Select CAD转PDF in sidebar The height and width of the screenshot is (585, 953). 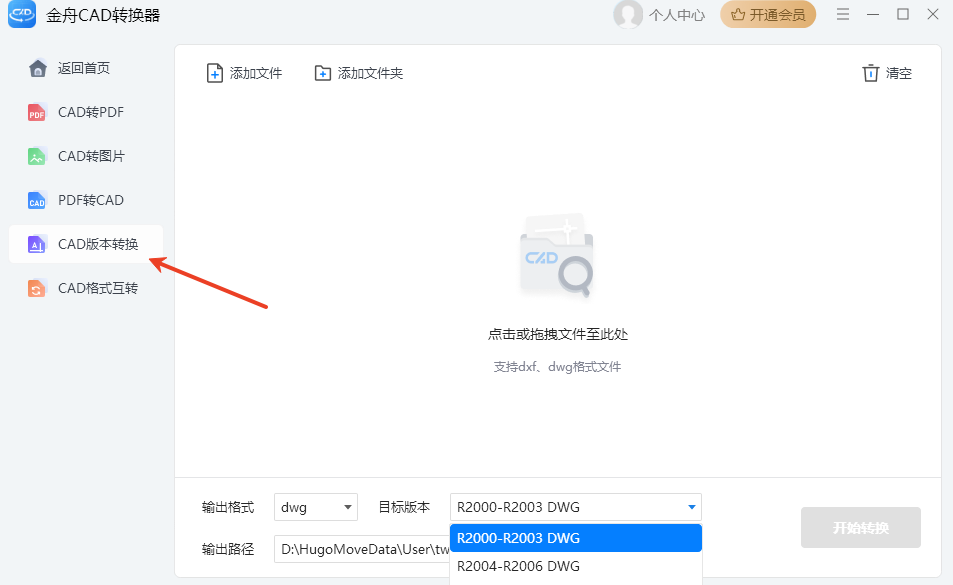pos(86,112)
